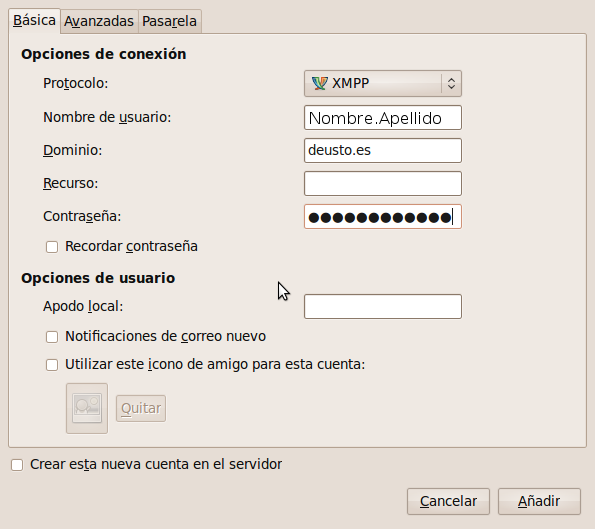595x529 pixels.
Task: Click the Contraseña password field
Action: pyautogui.click(x=383, y=217)
